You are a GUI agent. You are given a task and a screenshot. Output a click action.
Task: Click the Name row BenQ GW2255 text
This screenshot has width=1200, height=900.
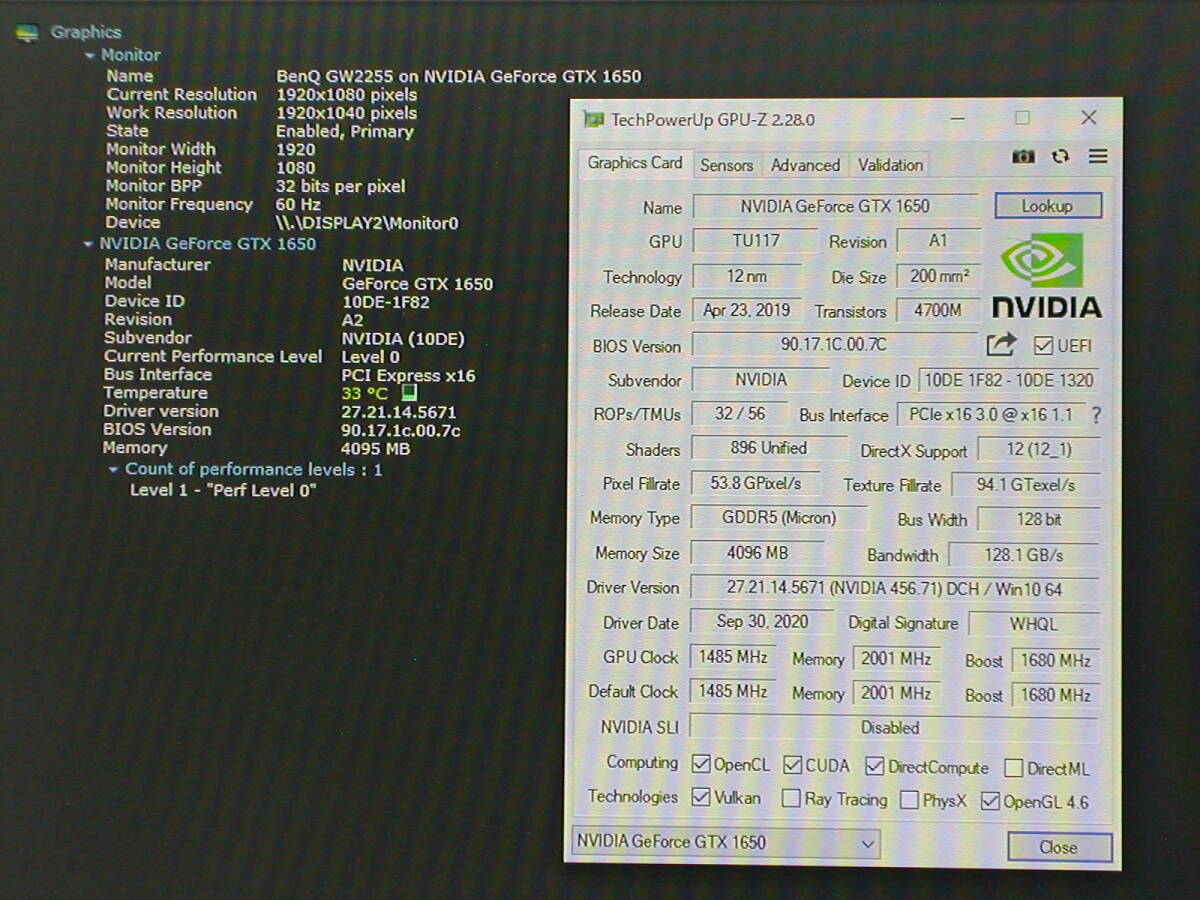point(459,76)
